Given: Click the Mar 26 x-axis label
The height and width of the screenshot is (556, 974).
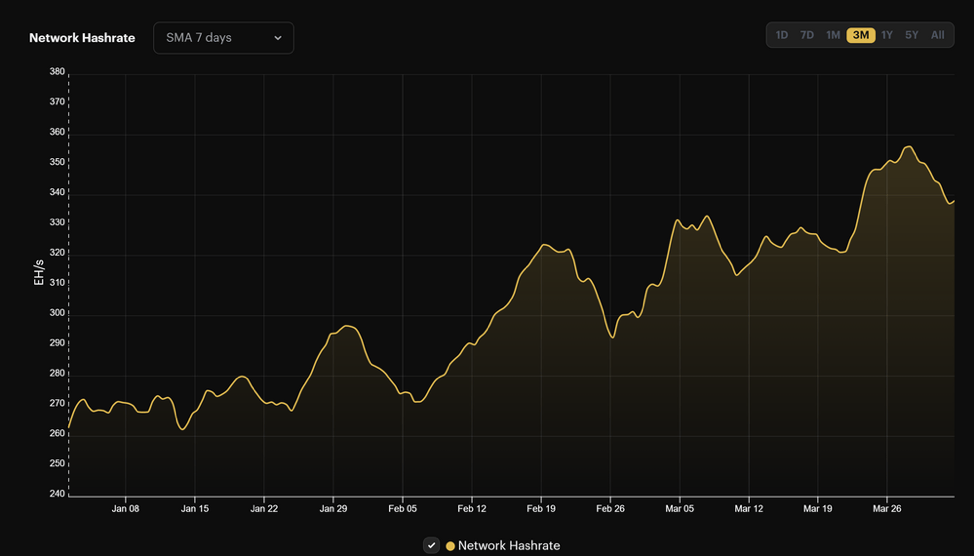Looking at the screenshot, I should (x=887, y=509).
